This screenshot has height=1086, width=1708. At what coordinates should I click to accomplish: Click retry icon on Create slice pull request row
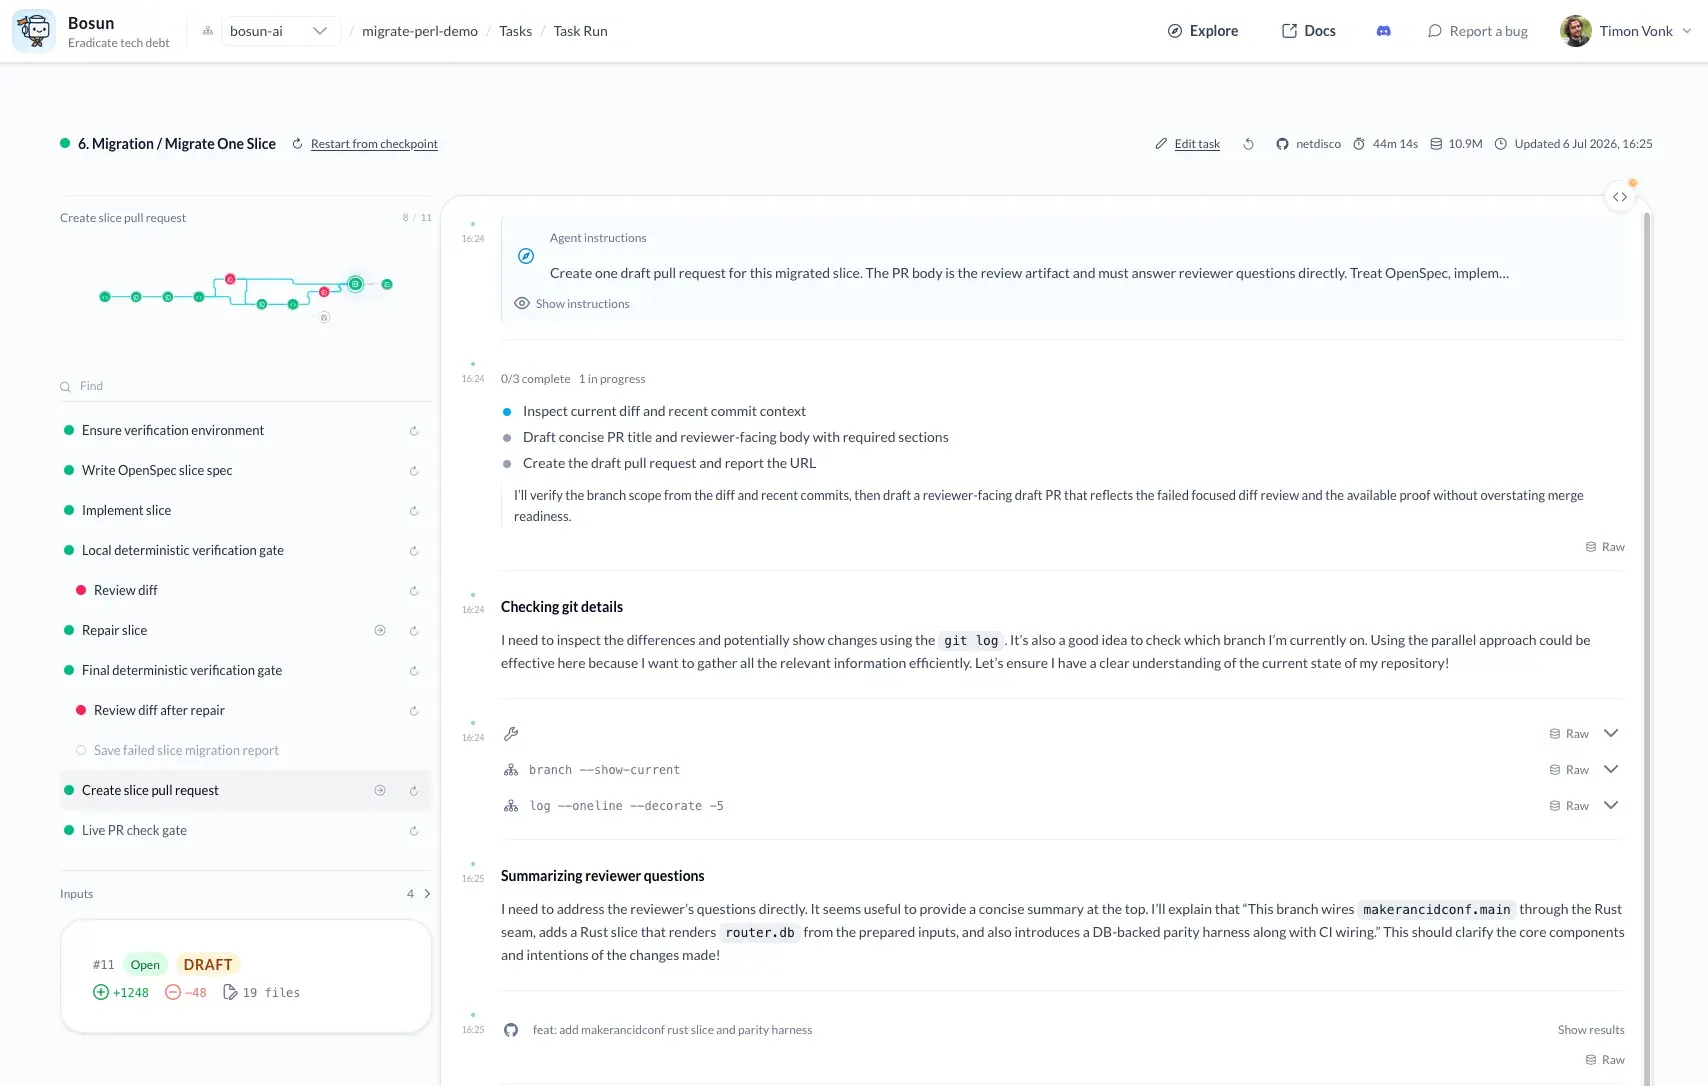click(414, 791)
